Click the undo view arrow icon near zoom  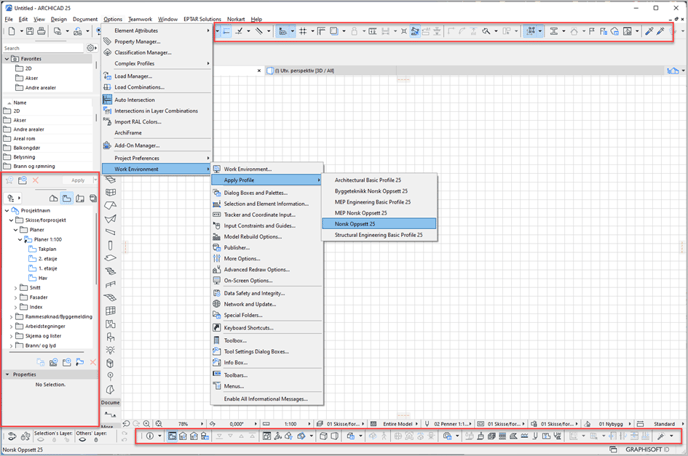[126, 424]
